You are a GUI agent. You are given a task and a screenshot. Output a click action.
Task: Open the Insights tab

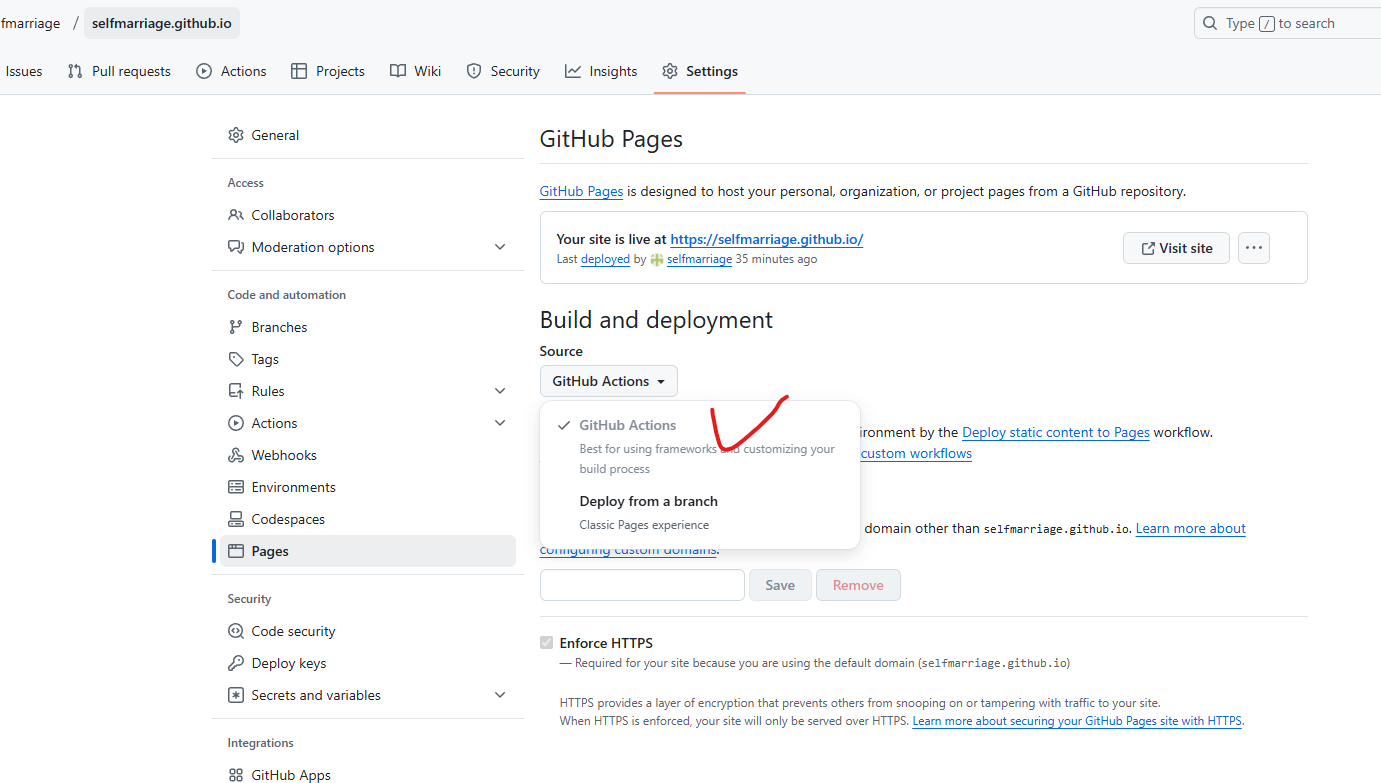tap(601, 71)
